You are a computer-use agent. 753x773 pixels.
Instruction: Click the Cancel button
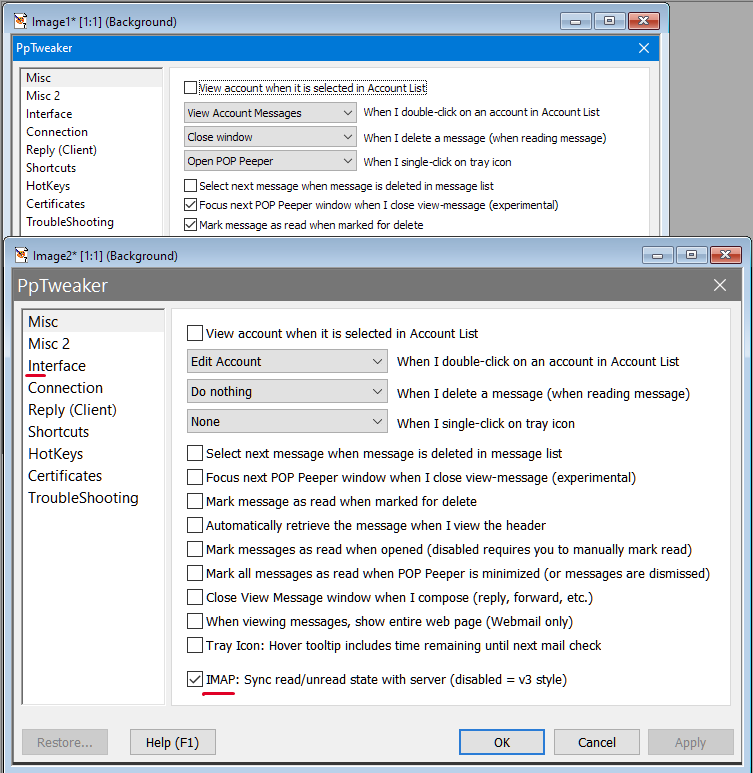click(x=597, y=742)
